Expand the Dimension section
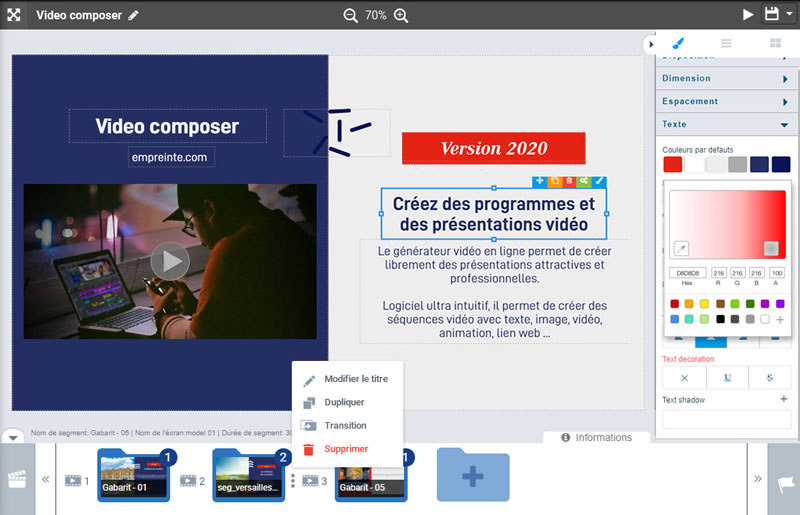The width and height of the screenshot is (800, 515). (x=726, y=78)
